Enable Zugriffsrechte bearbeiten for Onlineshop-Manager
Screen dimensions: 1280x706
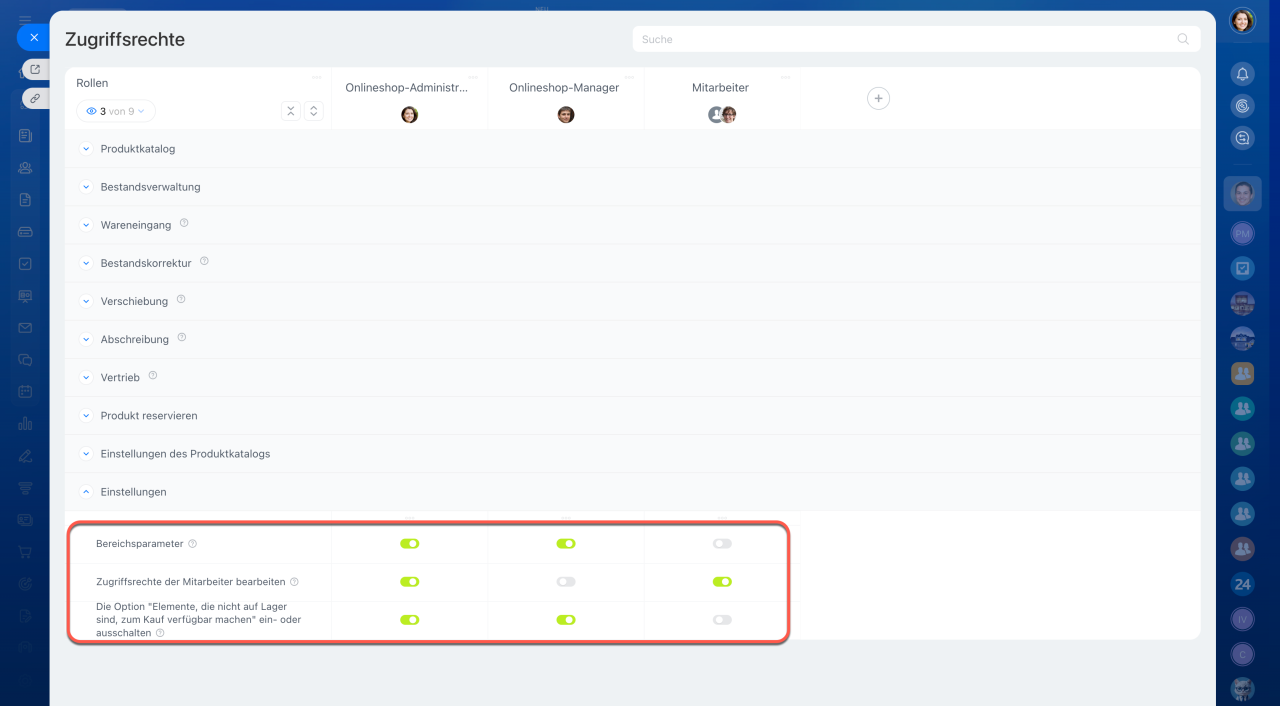[566, 582]
